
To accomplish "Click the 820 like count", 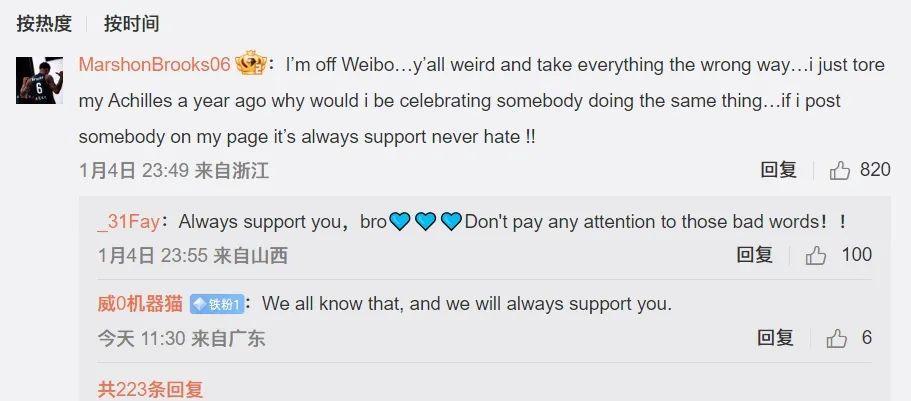I will [875, 170].
